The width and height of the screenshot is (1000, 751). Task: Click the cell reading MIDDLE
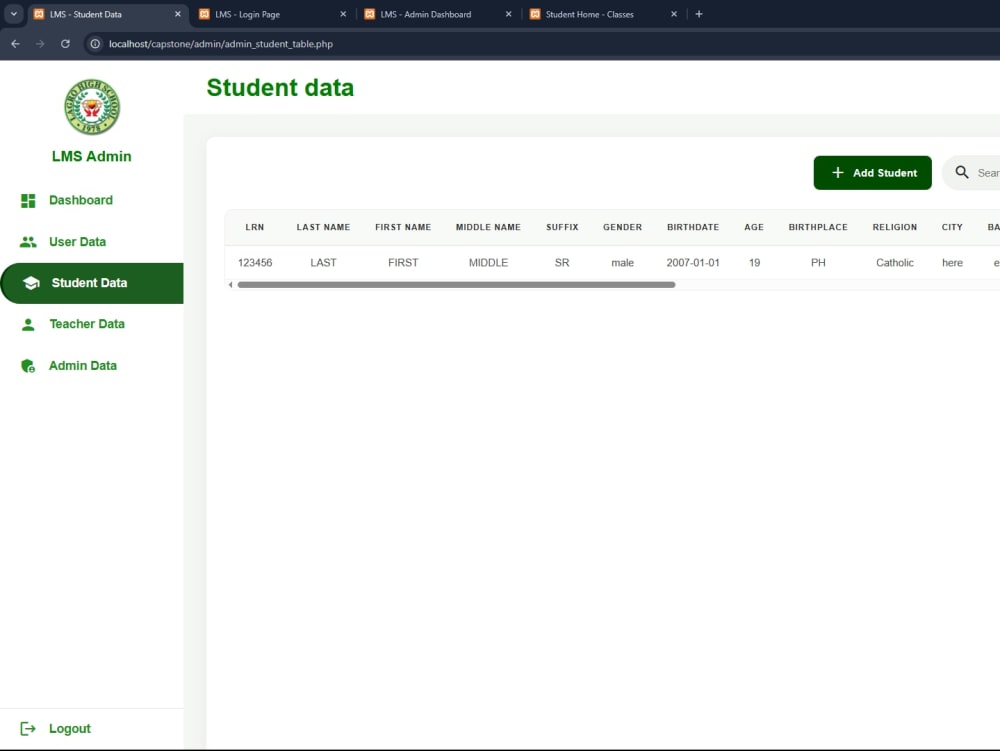pyautogui.click(x=489, y=263)
